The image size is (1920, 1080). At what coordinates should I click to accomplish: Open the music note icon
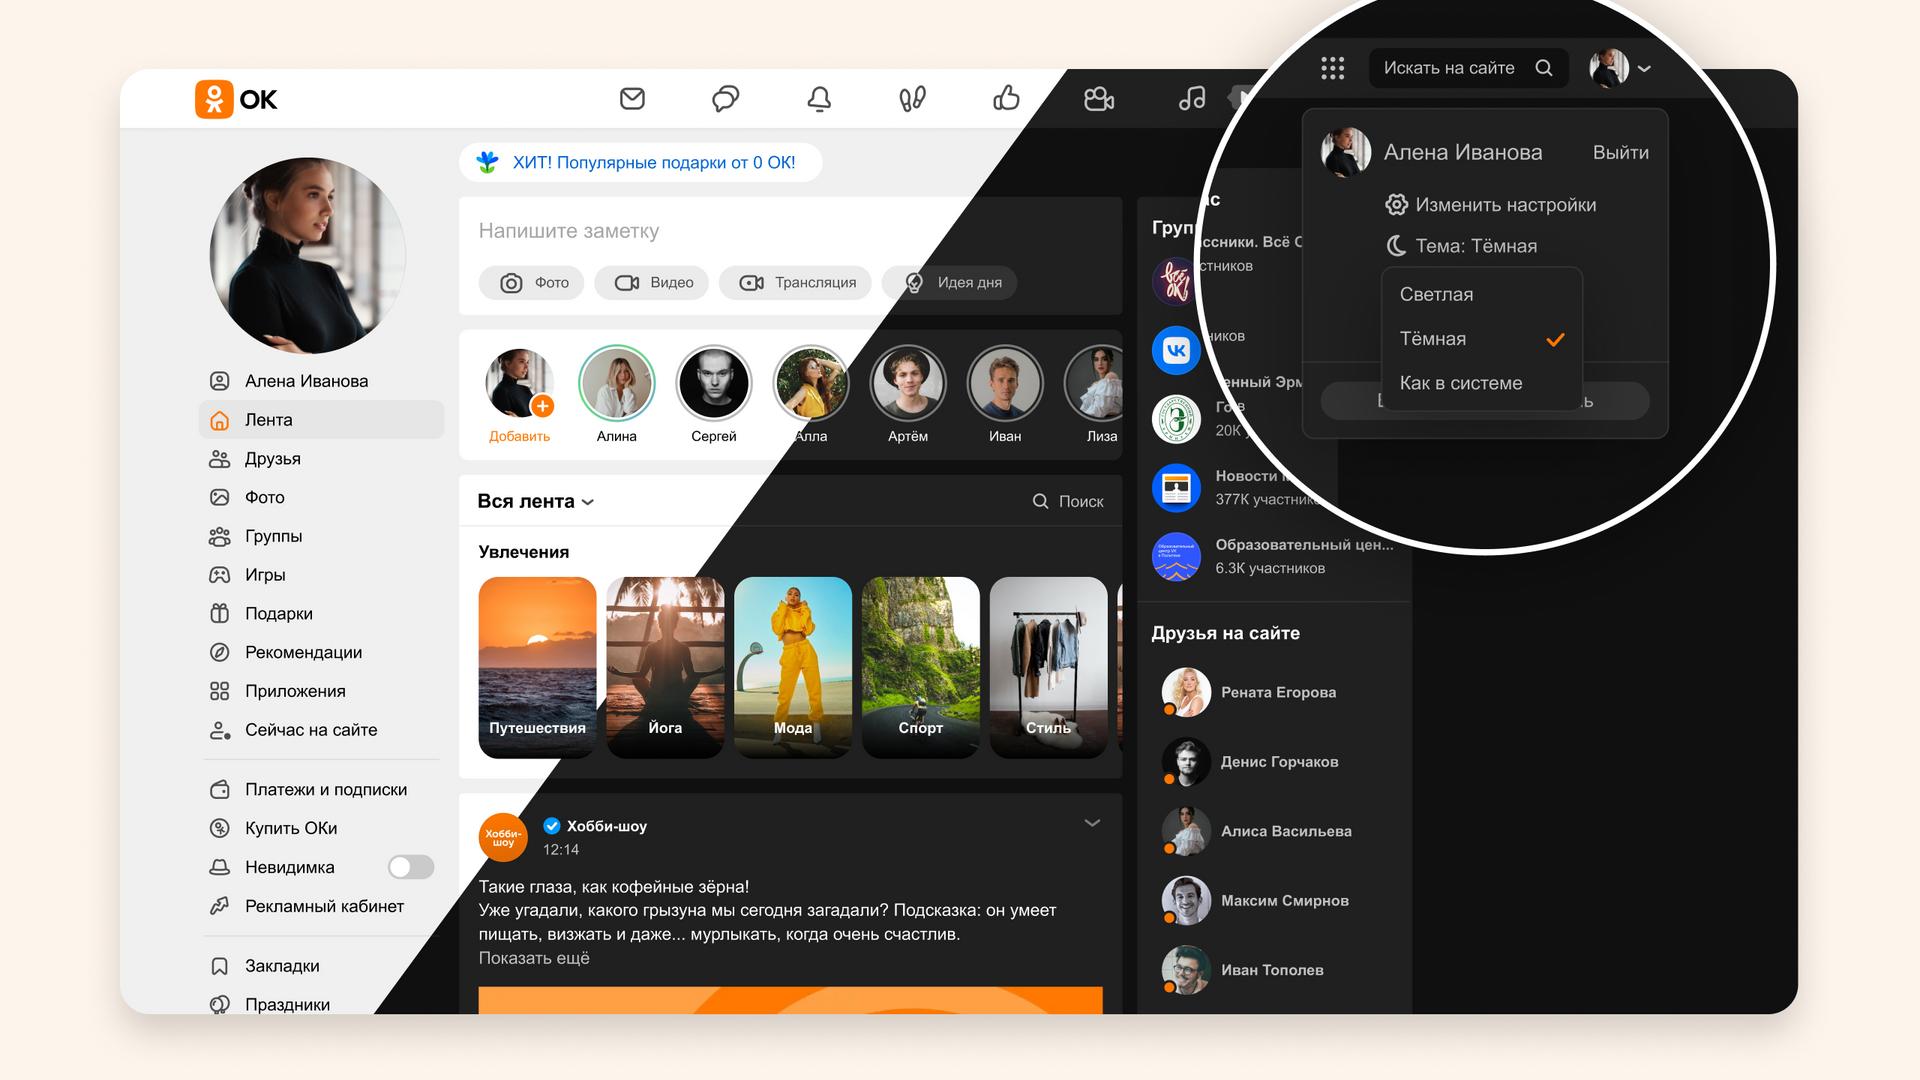1192,98
